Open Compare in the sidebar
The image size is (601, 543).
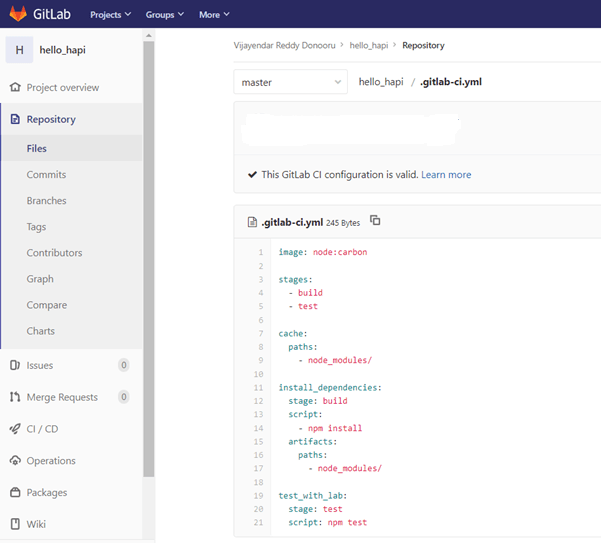pos(47,305)
